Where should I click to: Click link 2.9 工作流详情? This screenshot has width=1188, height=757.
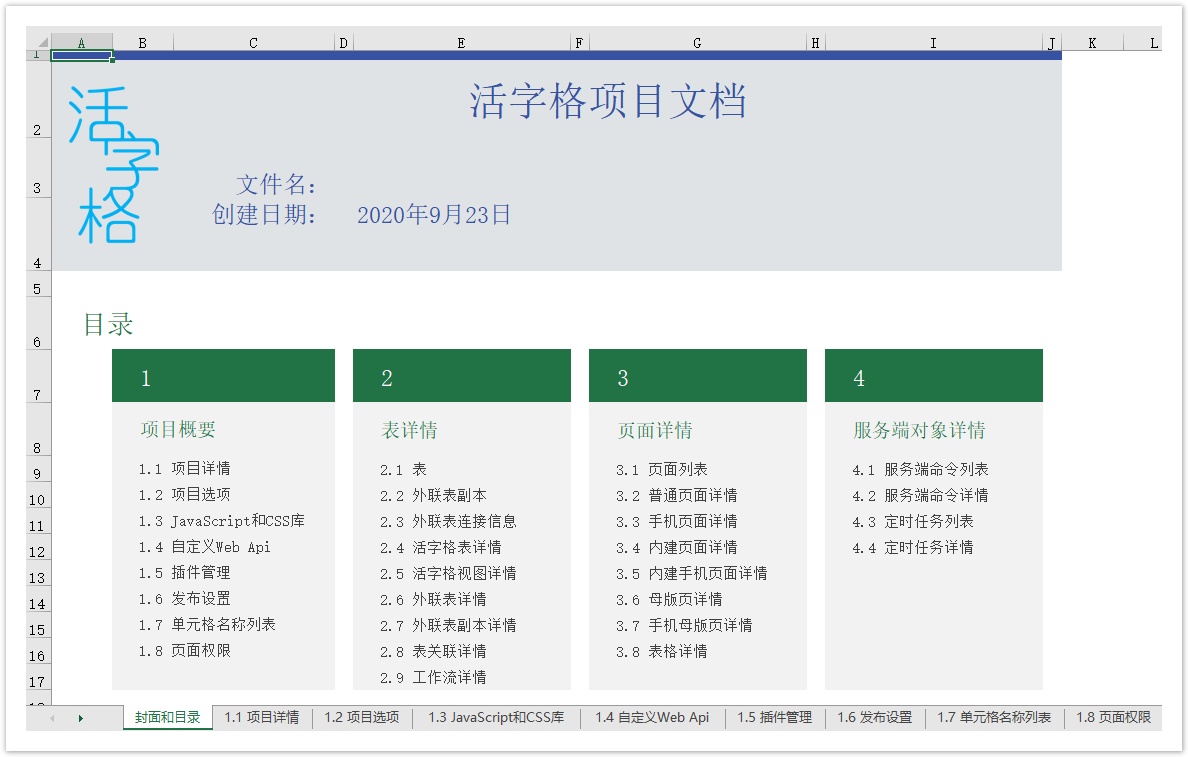433,677
